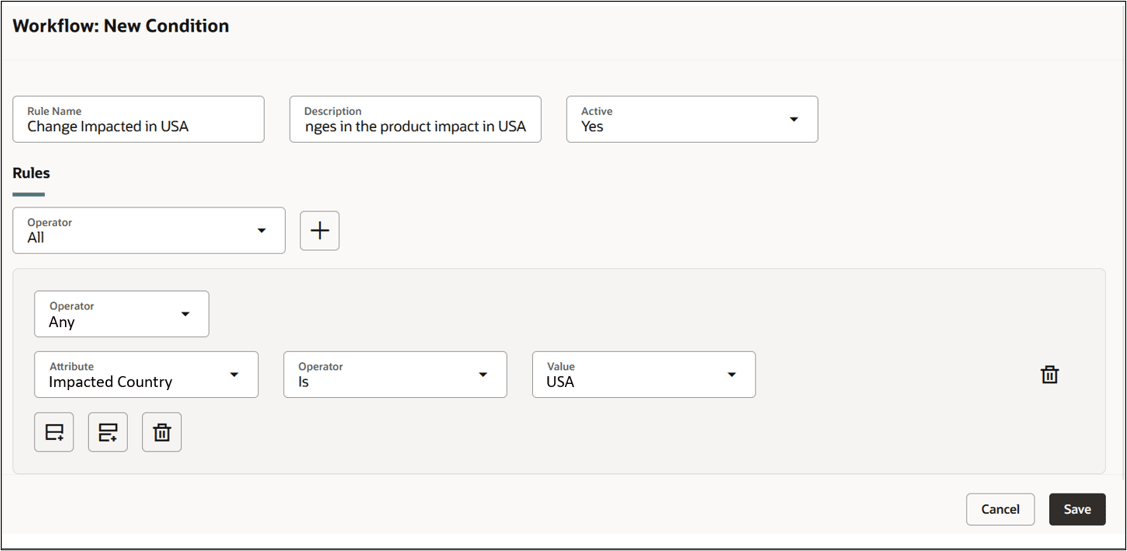
Task: Click the chevron arrow in the Value field
Action: click(732, 375)
